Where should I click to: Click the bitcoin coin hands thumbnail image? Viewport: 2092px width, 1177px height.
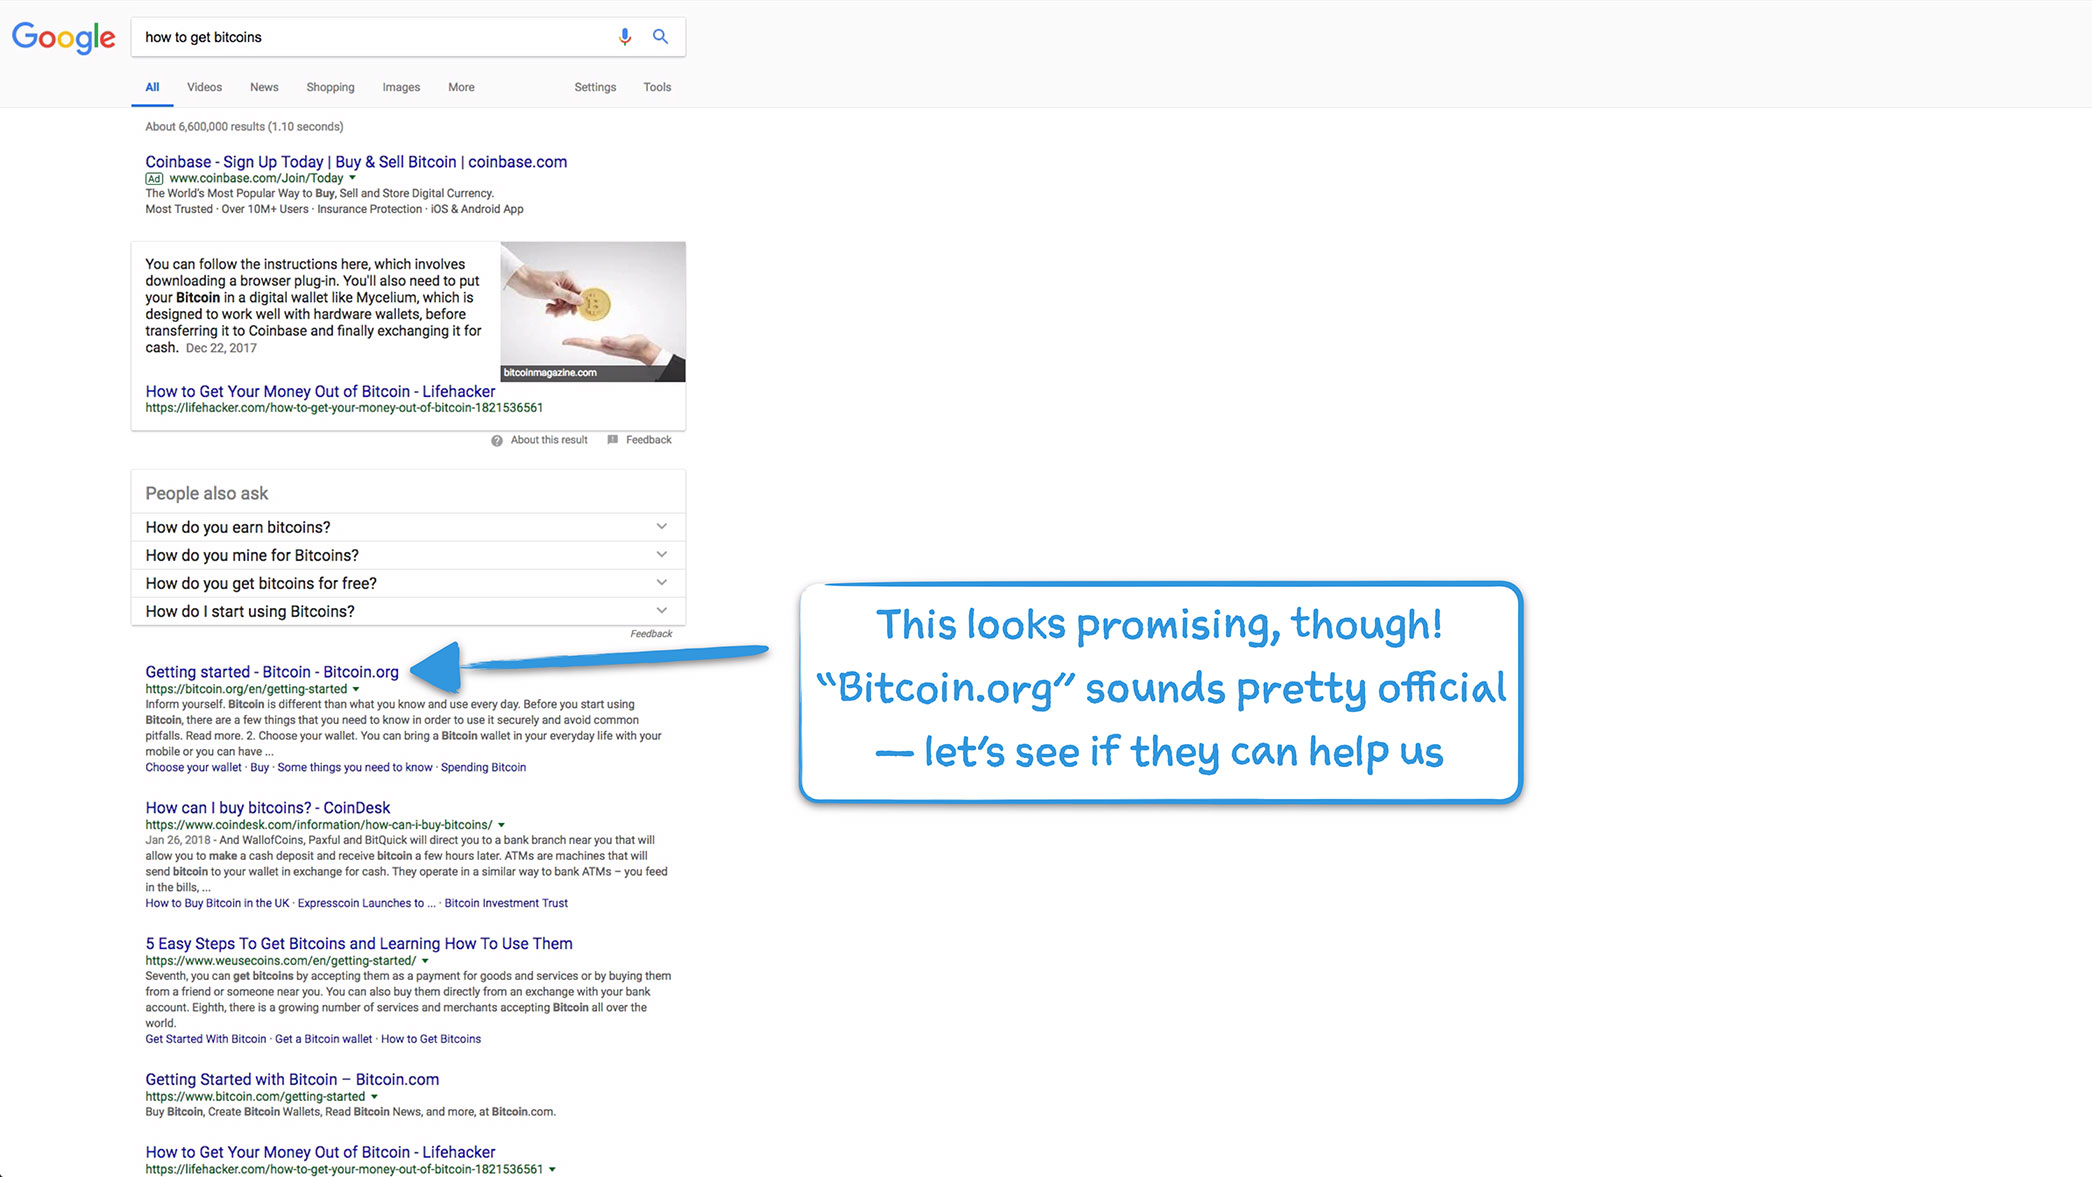click(593, 311)
